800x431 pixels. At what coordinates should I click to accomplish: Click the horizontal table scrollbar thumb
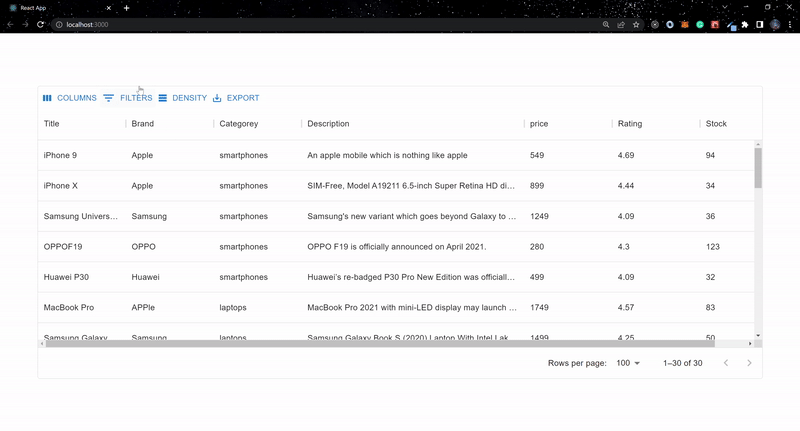click(x=380, y=344)
